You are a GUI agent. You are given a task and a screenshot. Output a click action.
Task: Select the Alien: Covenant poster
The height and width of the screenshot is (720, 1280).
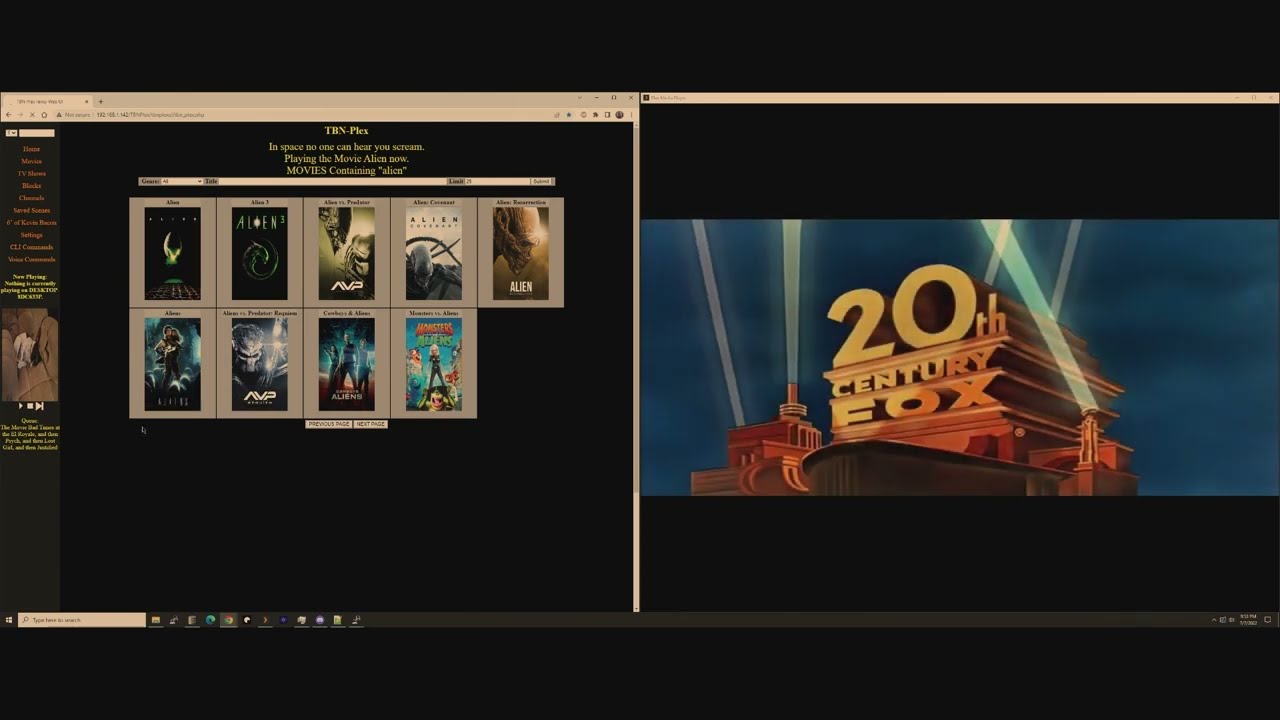tap(434, 254)
